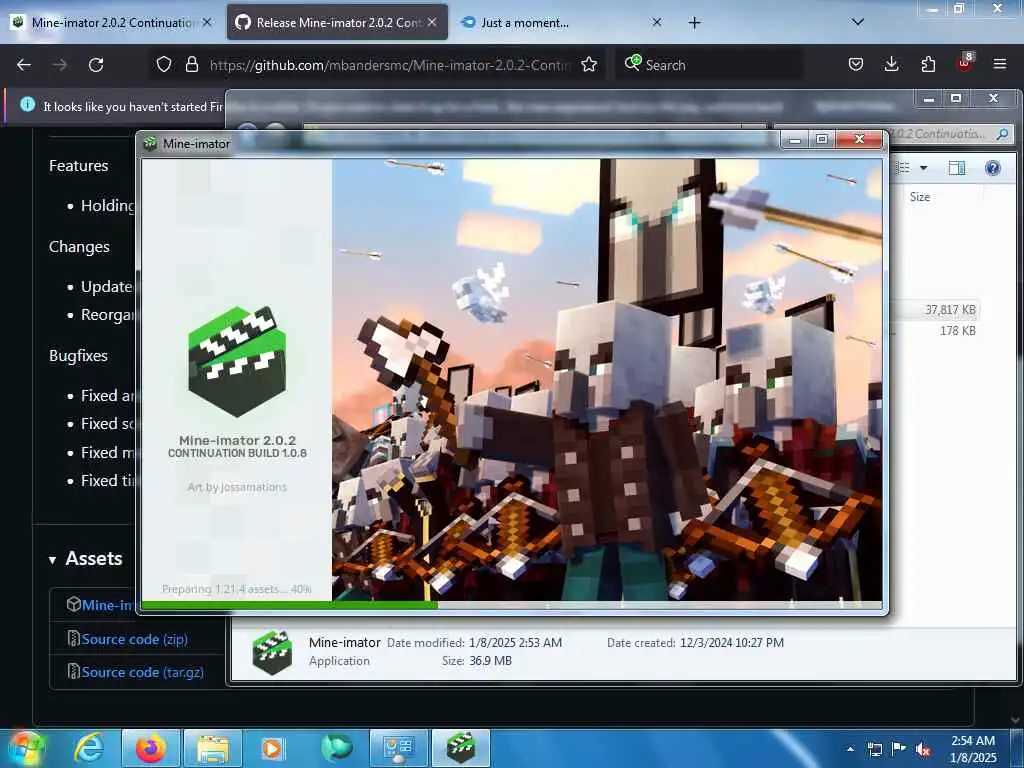The height and width of the screenshot is (768, 1024).
Task: Collapse the Assets section triangle
Action: (52, 560)
